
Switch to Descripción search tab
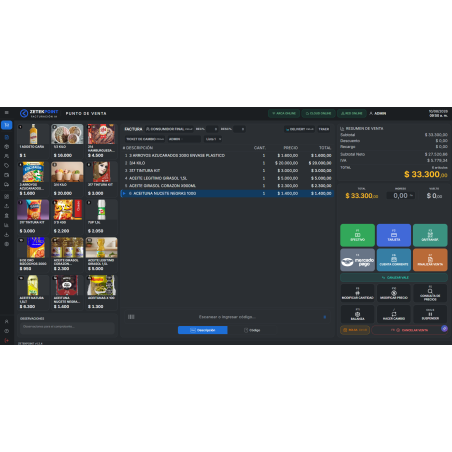(x=203, y=330)
